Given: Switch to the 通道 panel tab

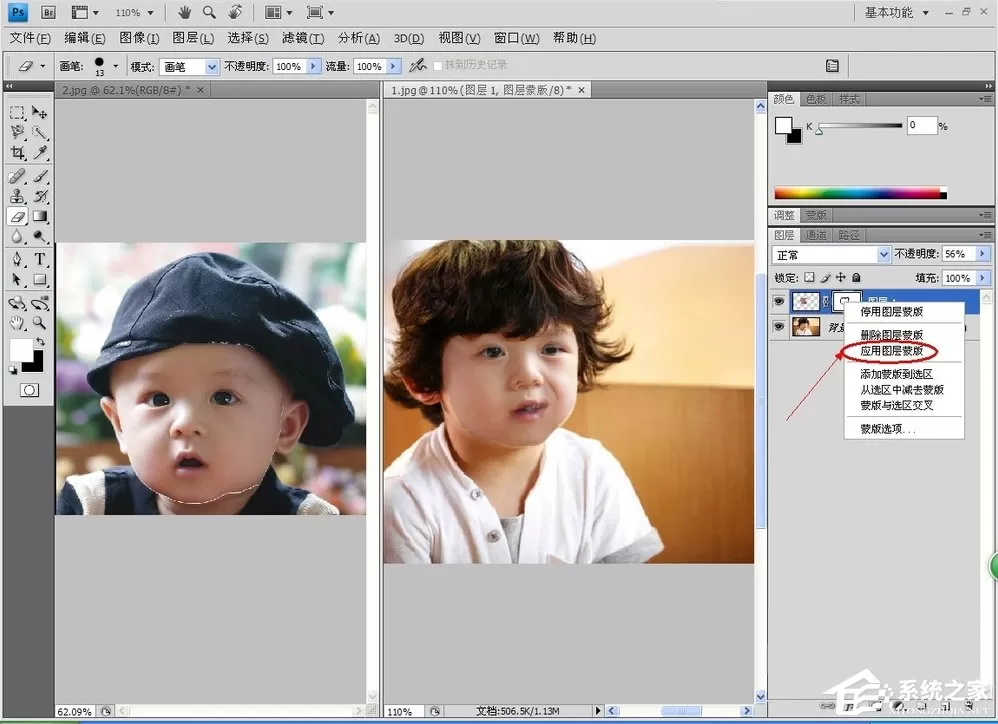Looking at the screenshot, I should click(816, 235).
